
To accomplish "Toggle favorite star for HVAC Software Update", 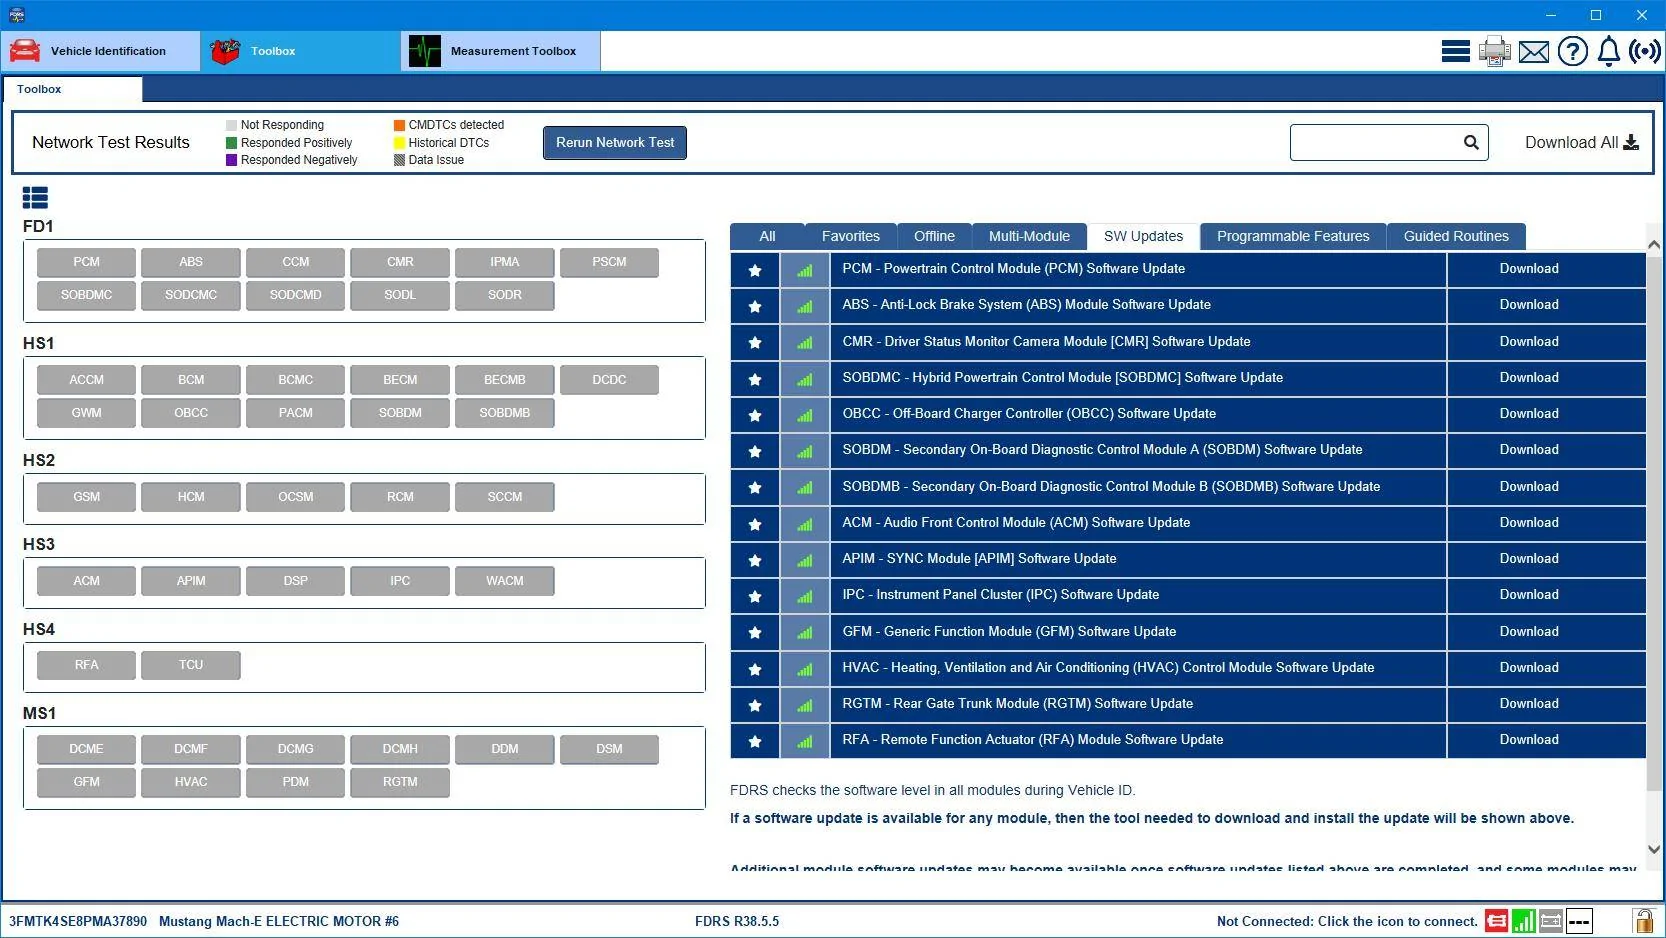I will pyautogui.click(x=755, y=669).
